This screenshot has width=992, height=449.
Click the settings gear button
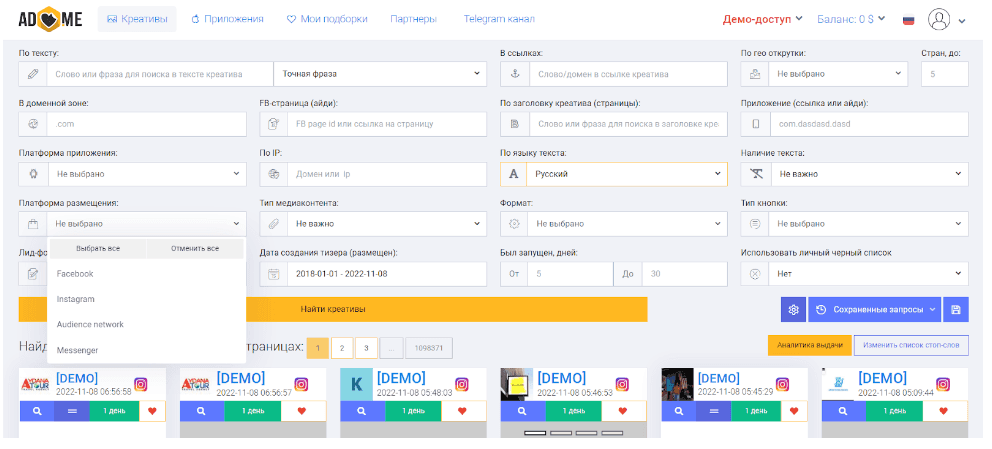click(793, 310)
